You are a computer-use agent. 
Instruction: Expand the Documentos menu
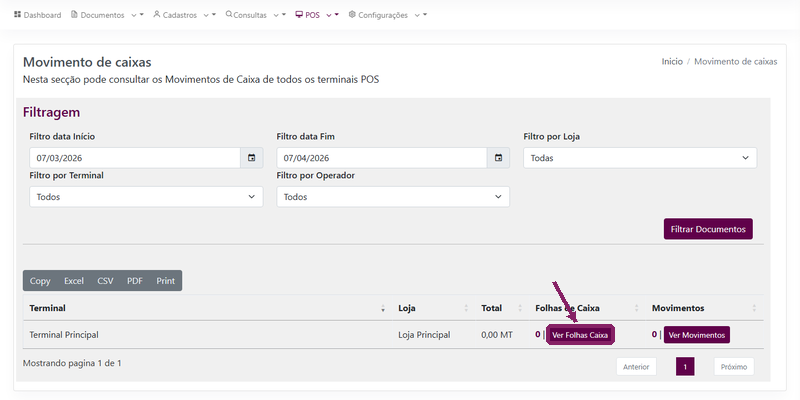click(x=107, y=15)
